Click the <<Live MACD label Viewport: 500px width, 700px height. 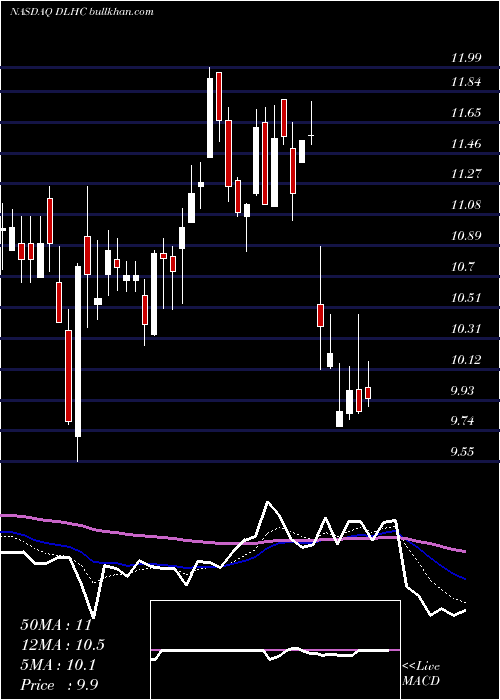421,673
